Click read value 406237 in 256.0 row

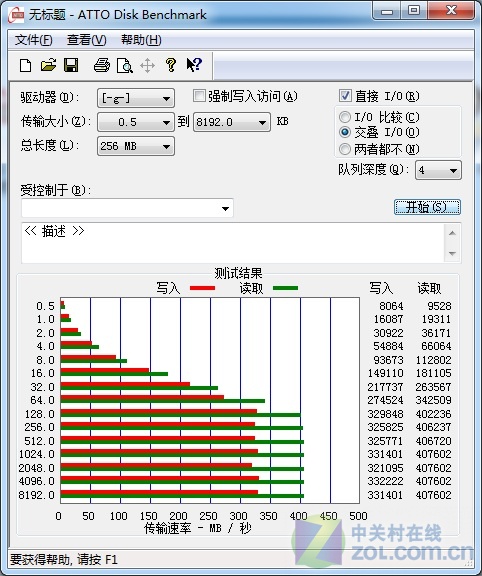click(434, 427)
